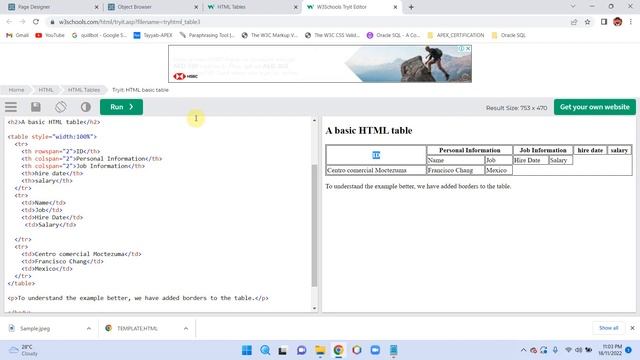Open Google Chrome from taskbar

click(338, 350)
